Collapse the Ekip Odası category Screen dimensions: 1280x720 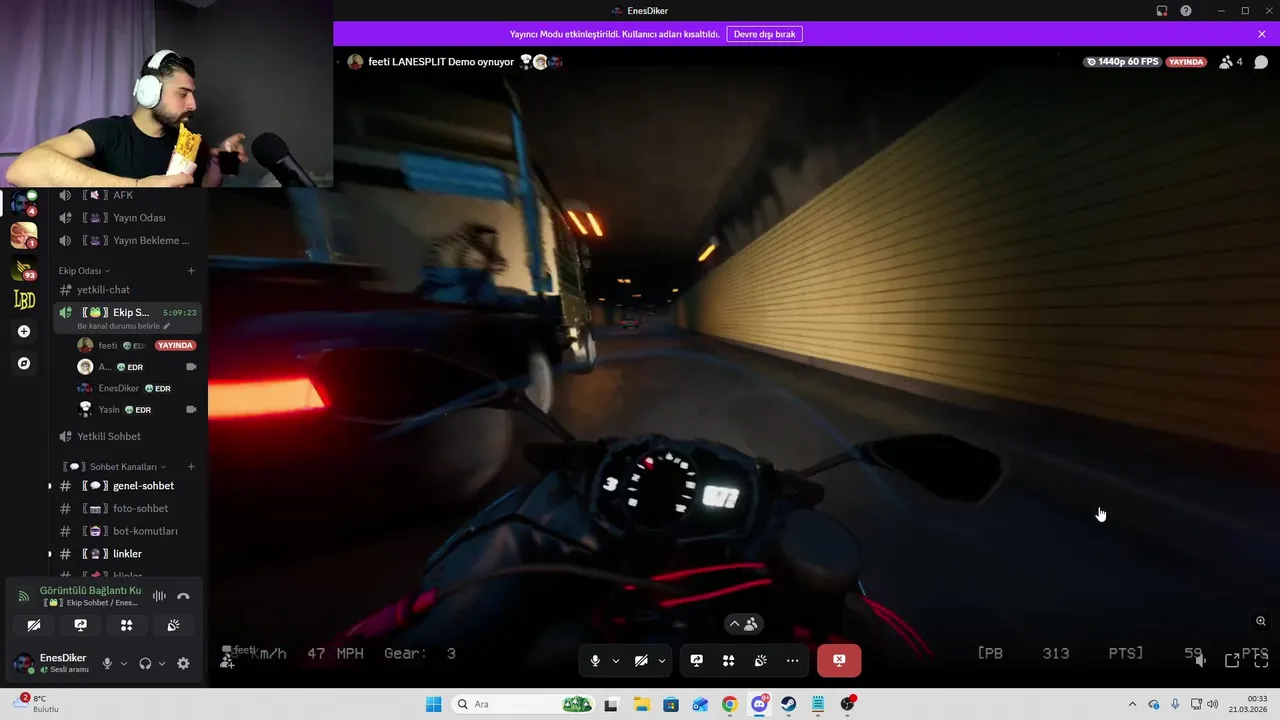tap(84, 271)
